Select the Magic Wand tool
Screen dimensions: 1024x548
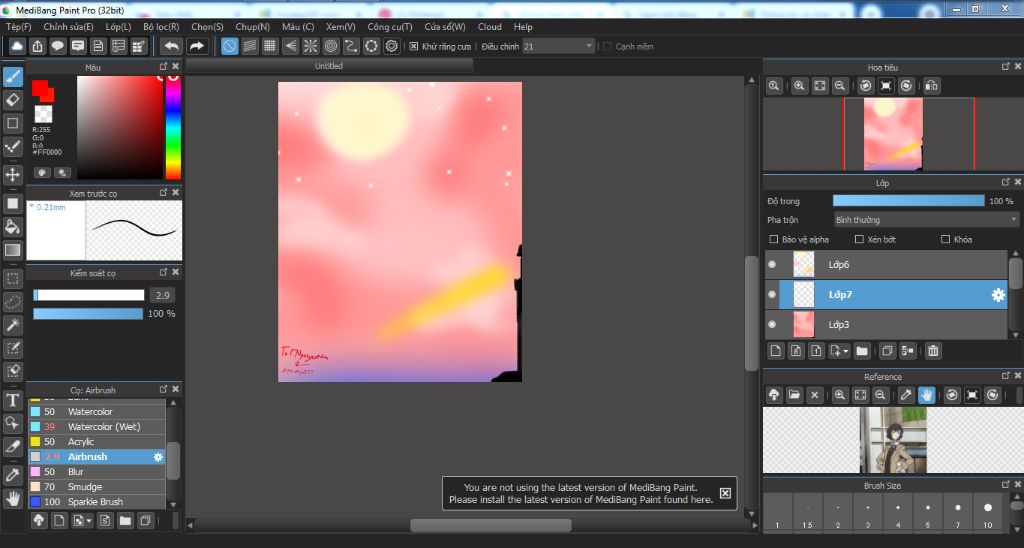[12, 325]
